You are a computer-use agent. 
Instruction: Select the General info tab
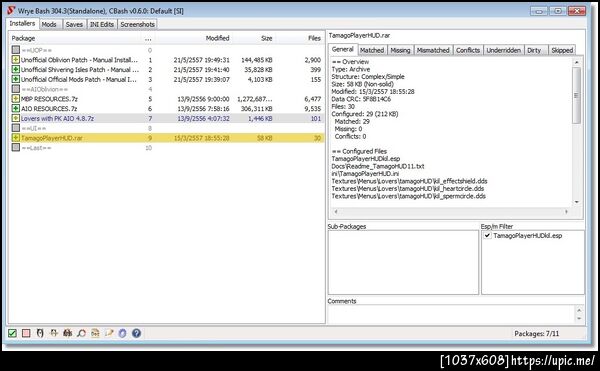pyautogui.click(x=342, y=49)
